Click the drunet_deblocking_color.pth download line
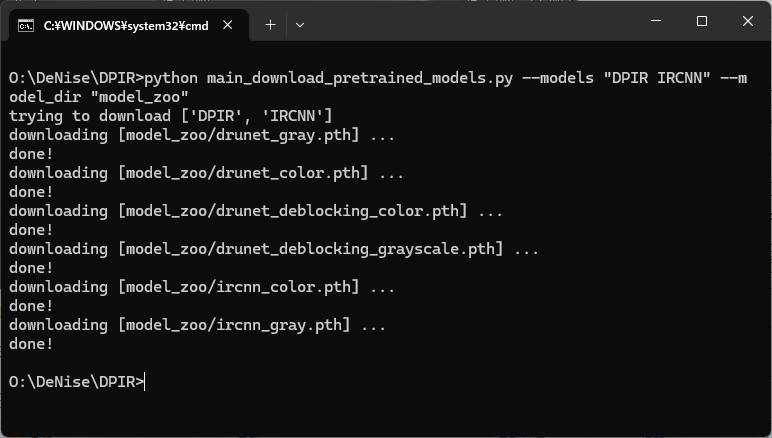Viewport: 772px width, 438px height. [x=256, y=211]
